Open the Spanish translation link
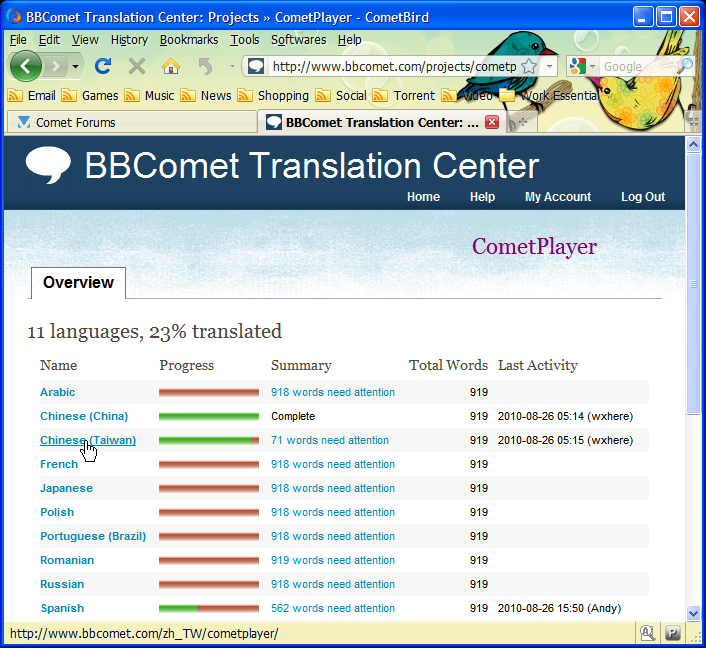Screen dimensions: 706x648 click(62, 608)
